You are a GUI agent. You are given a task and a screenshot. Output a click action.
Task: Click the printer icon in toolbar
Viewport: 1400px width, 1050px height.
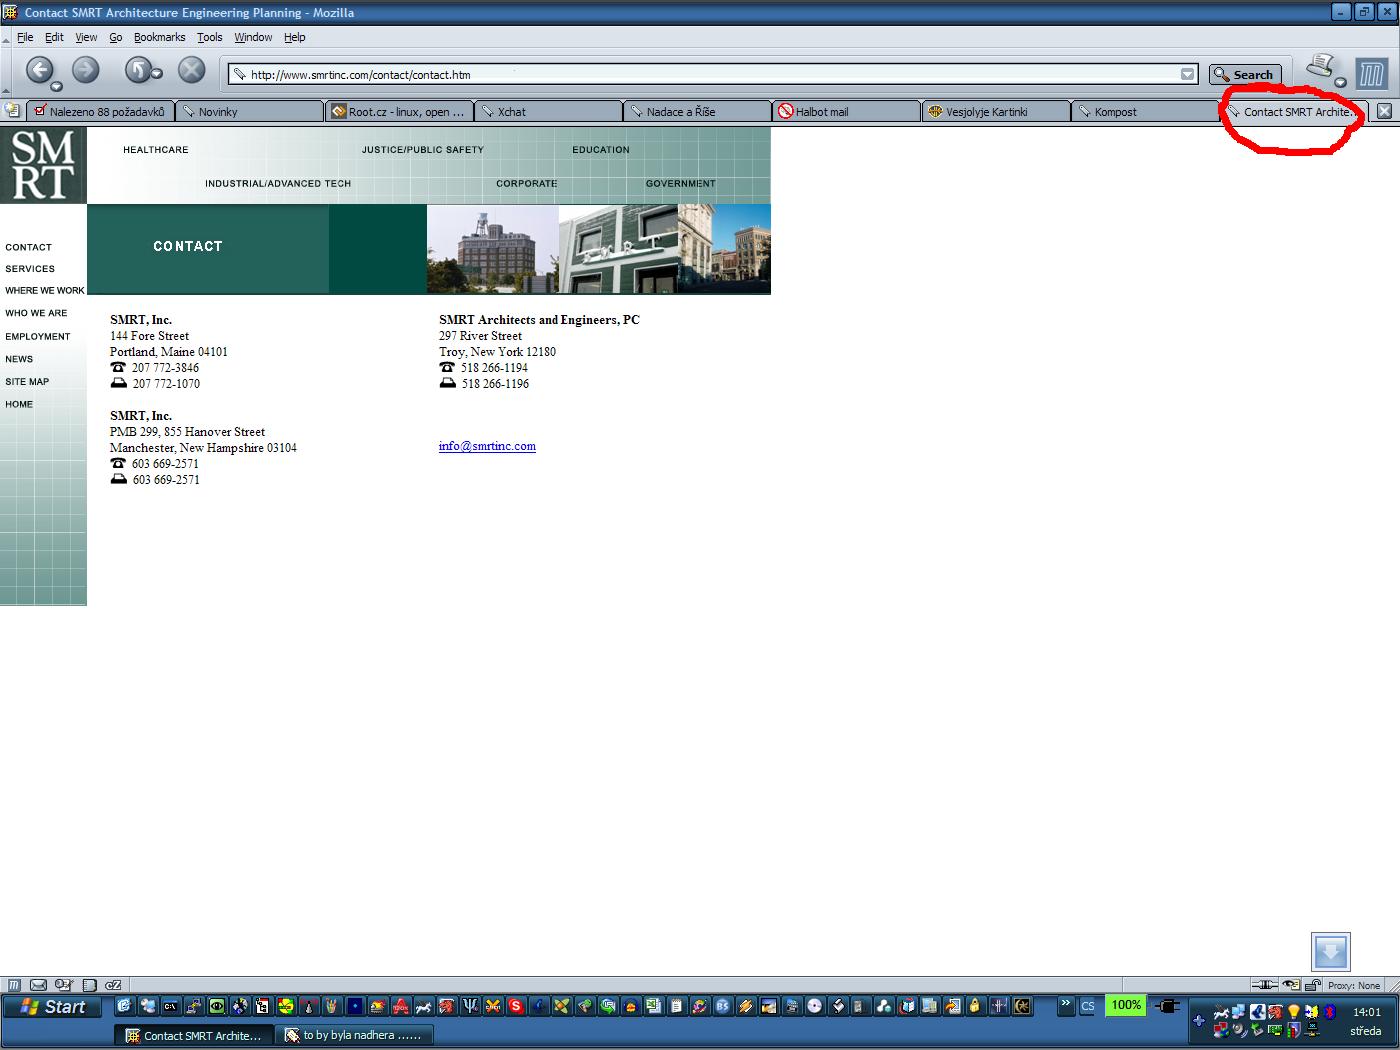1320,68
